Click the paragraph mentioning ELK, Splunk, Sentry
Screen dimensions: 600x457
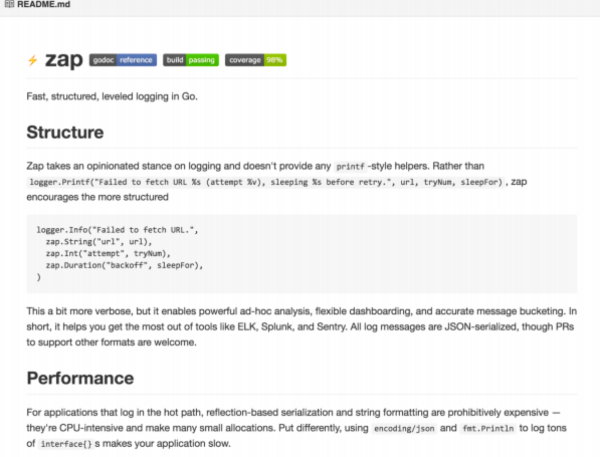[300, 326]
